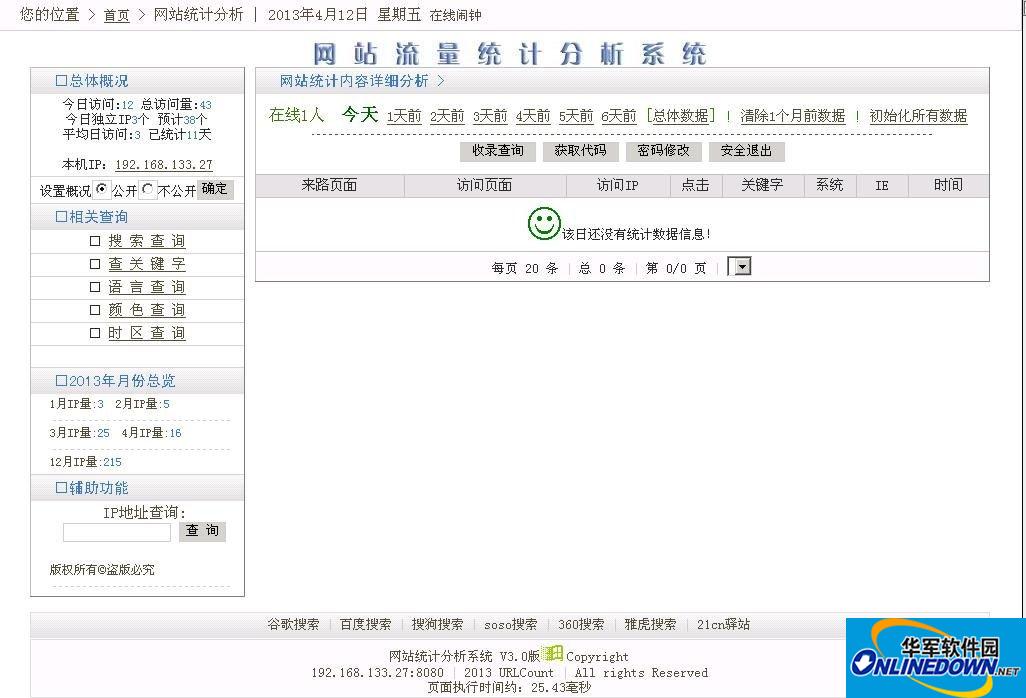
Task: Click the smiley face no-data icon
Action: pyautogui.click(x=543, y=225)
